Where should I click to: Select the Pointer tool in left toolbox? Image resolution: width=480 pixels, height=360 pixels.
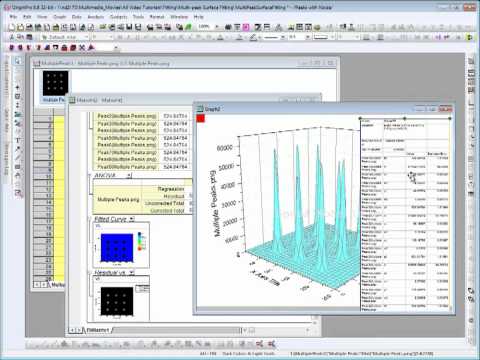pos(17,61)
